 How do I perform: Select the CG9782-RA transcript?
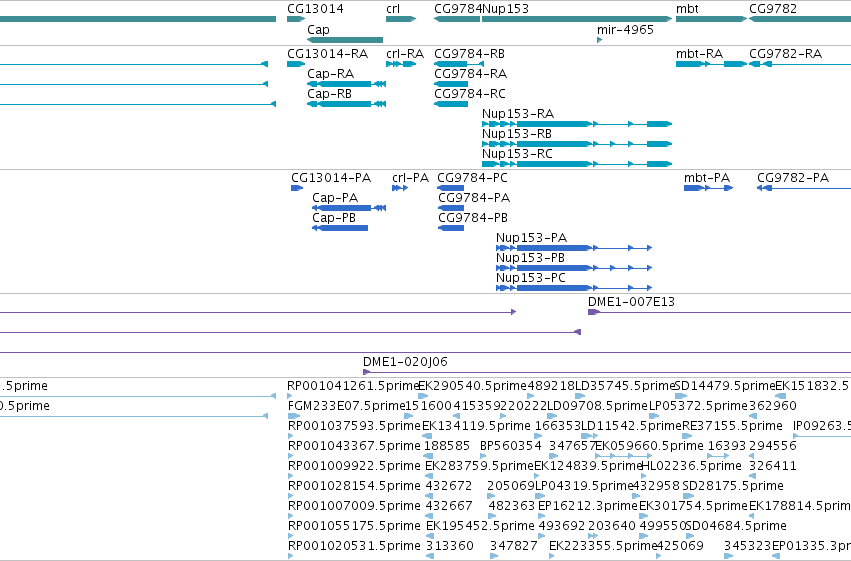click(x=800, y=64)
